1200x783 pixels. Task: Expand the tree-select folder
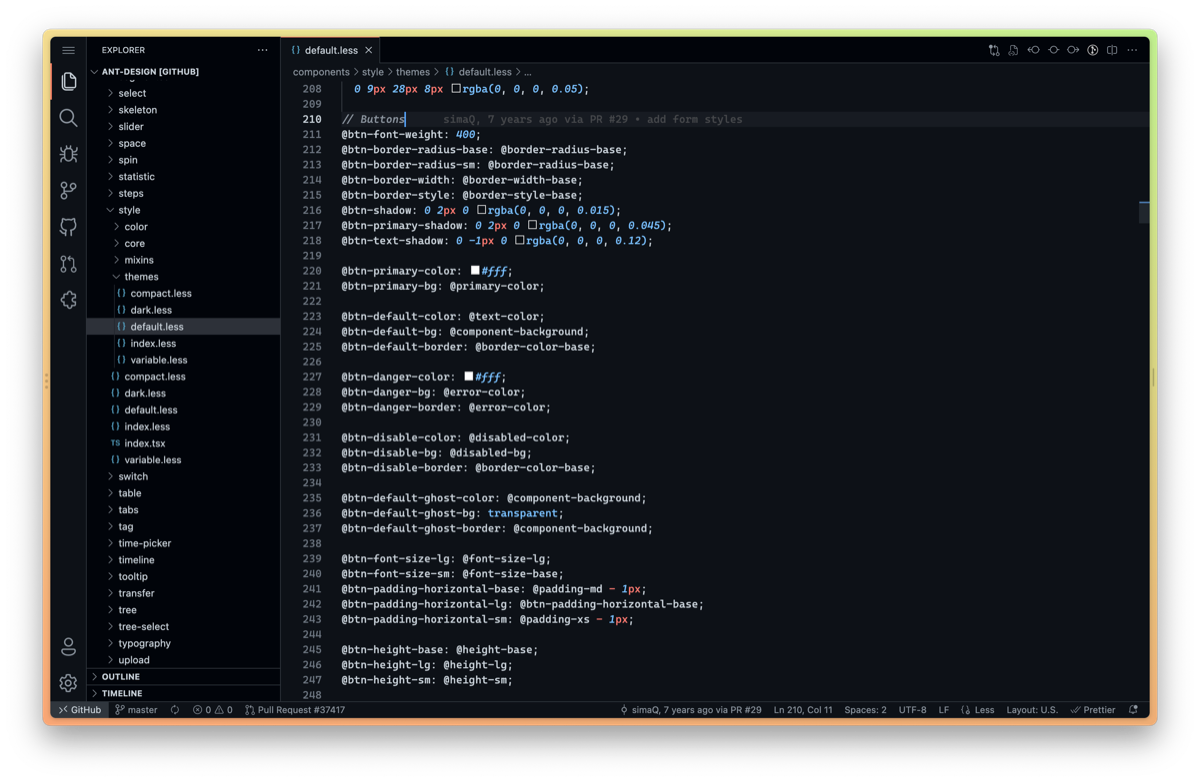183,627
